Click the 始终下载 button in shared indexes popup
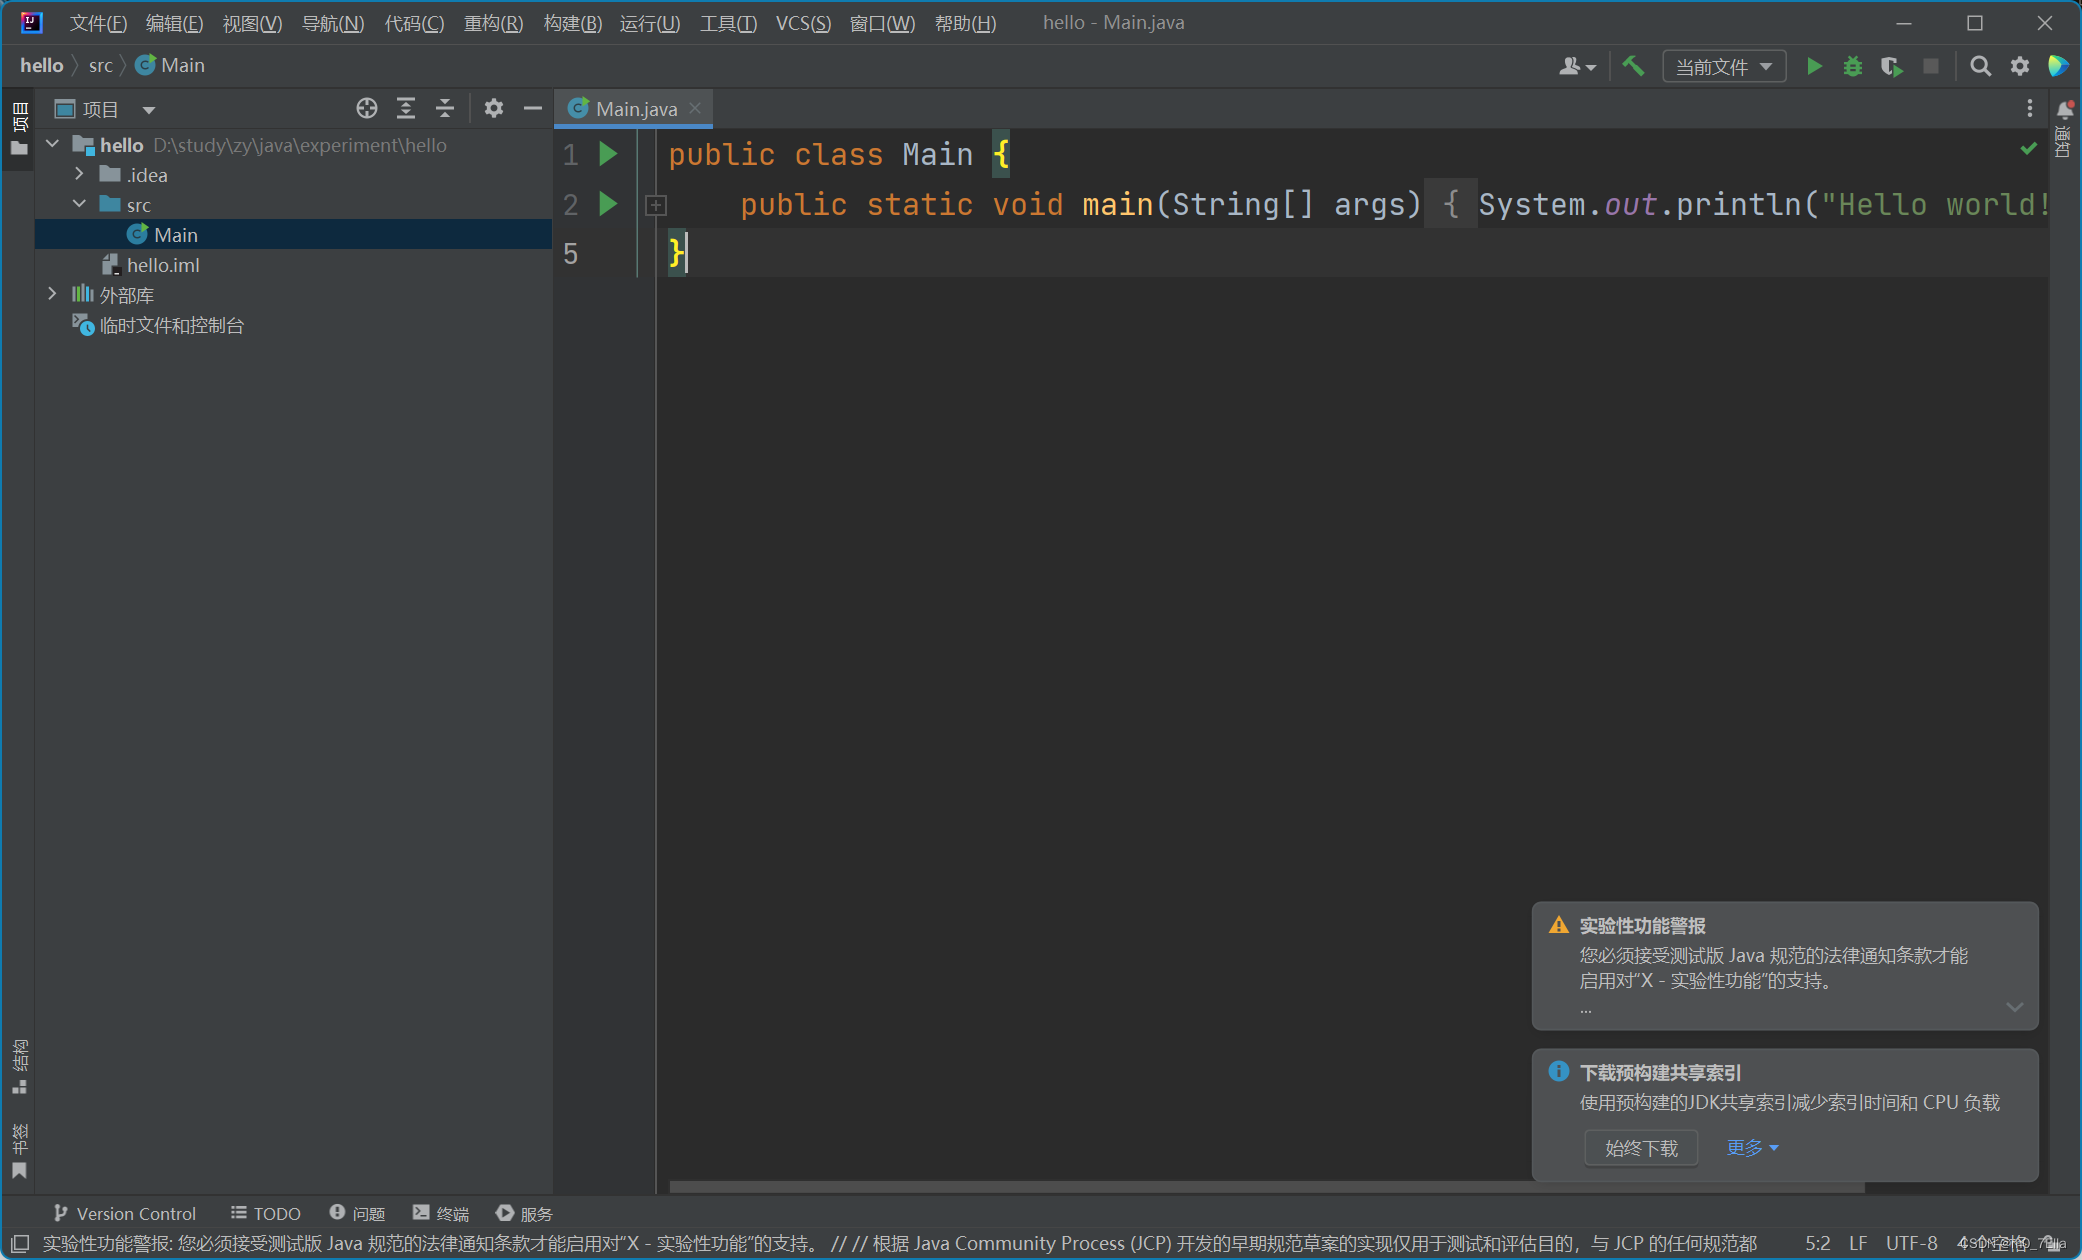Screen dimensions: 2082x1260 pos(1640,1147)
